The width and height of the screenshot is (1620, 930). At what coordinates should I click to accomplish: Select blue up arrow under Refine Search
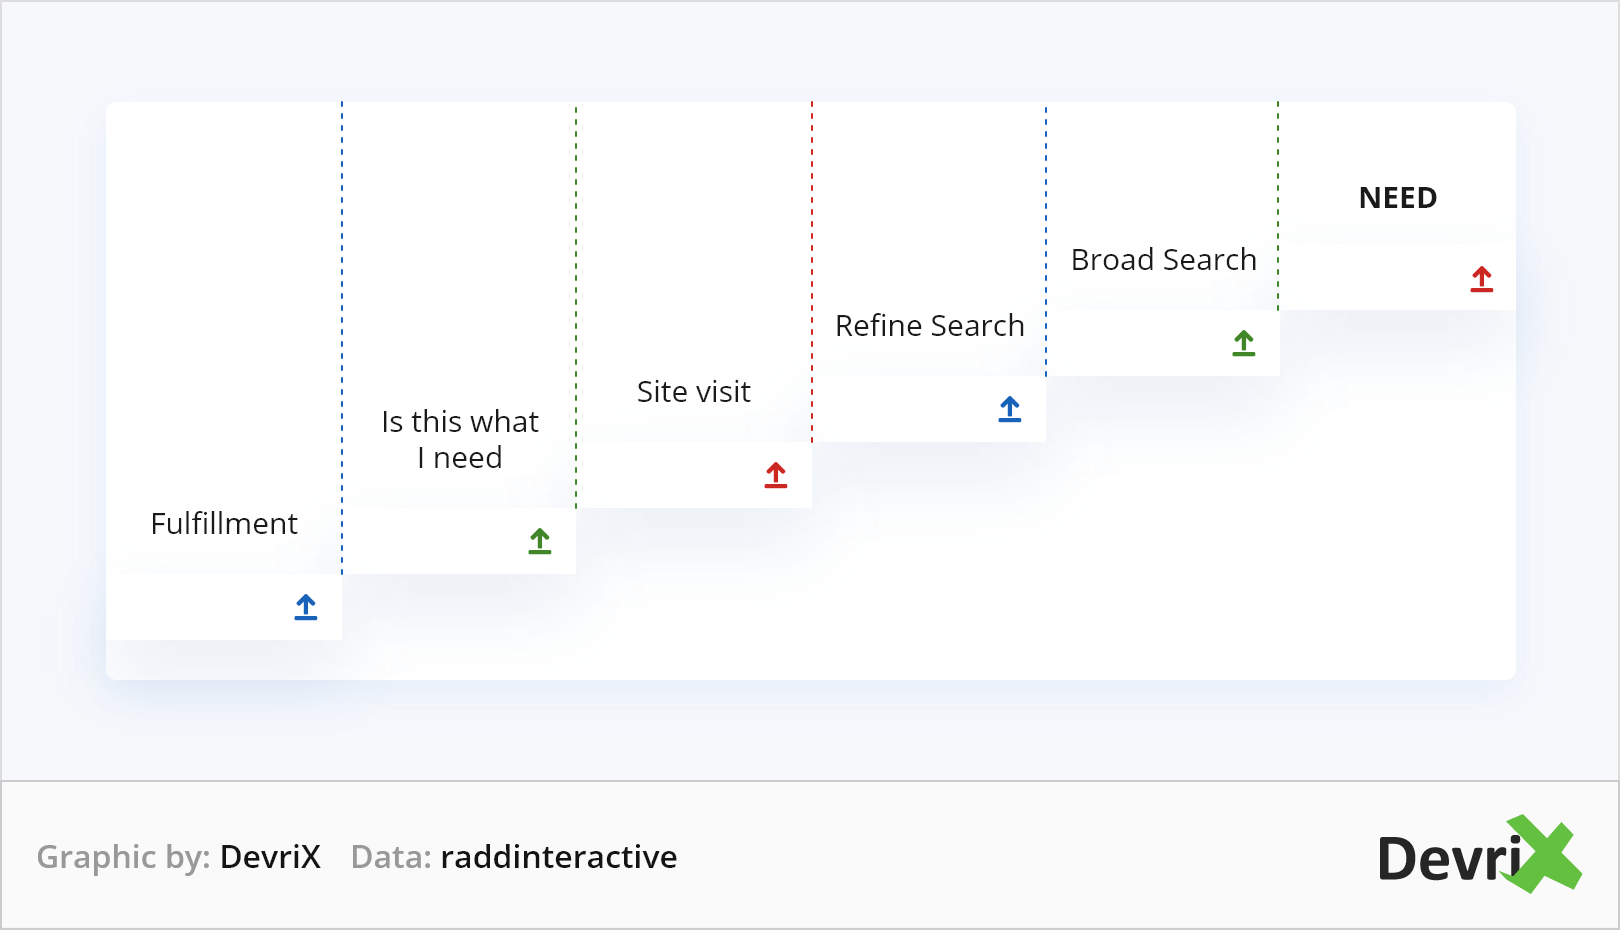coord(1010,409)
